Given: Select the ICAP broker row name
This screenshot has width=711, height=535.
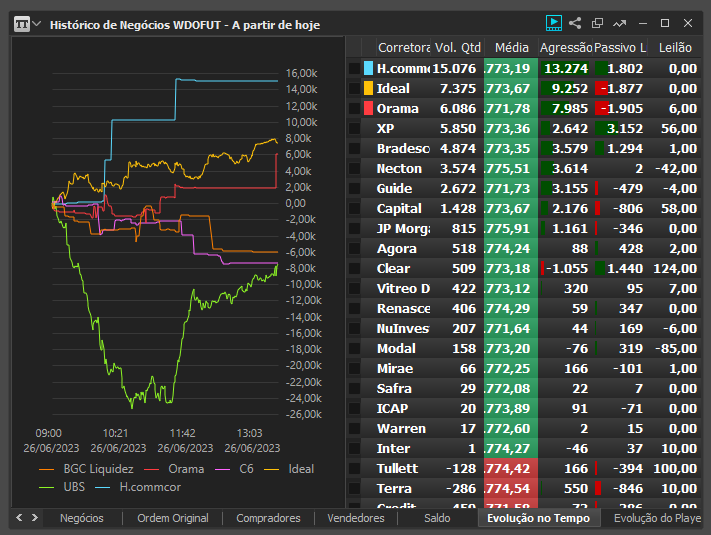Looking at the screenshot, I should 392,408.
